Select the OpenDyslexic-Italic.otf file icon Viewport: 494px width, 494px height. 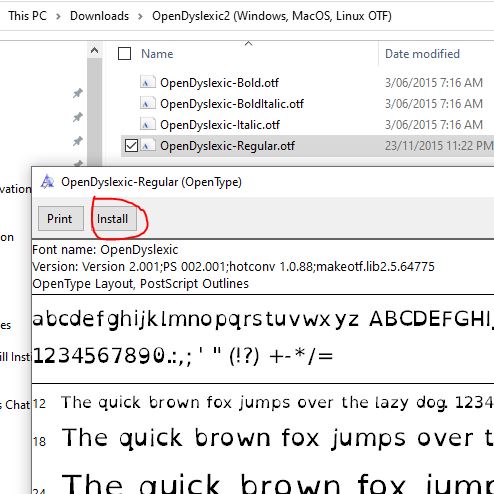tap(147, 125)
